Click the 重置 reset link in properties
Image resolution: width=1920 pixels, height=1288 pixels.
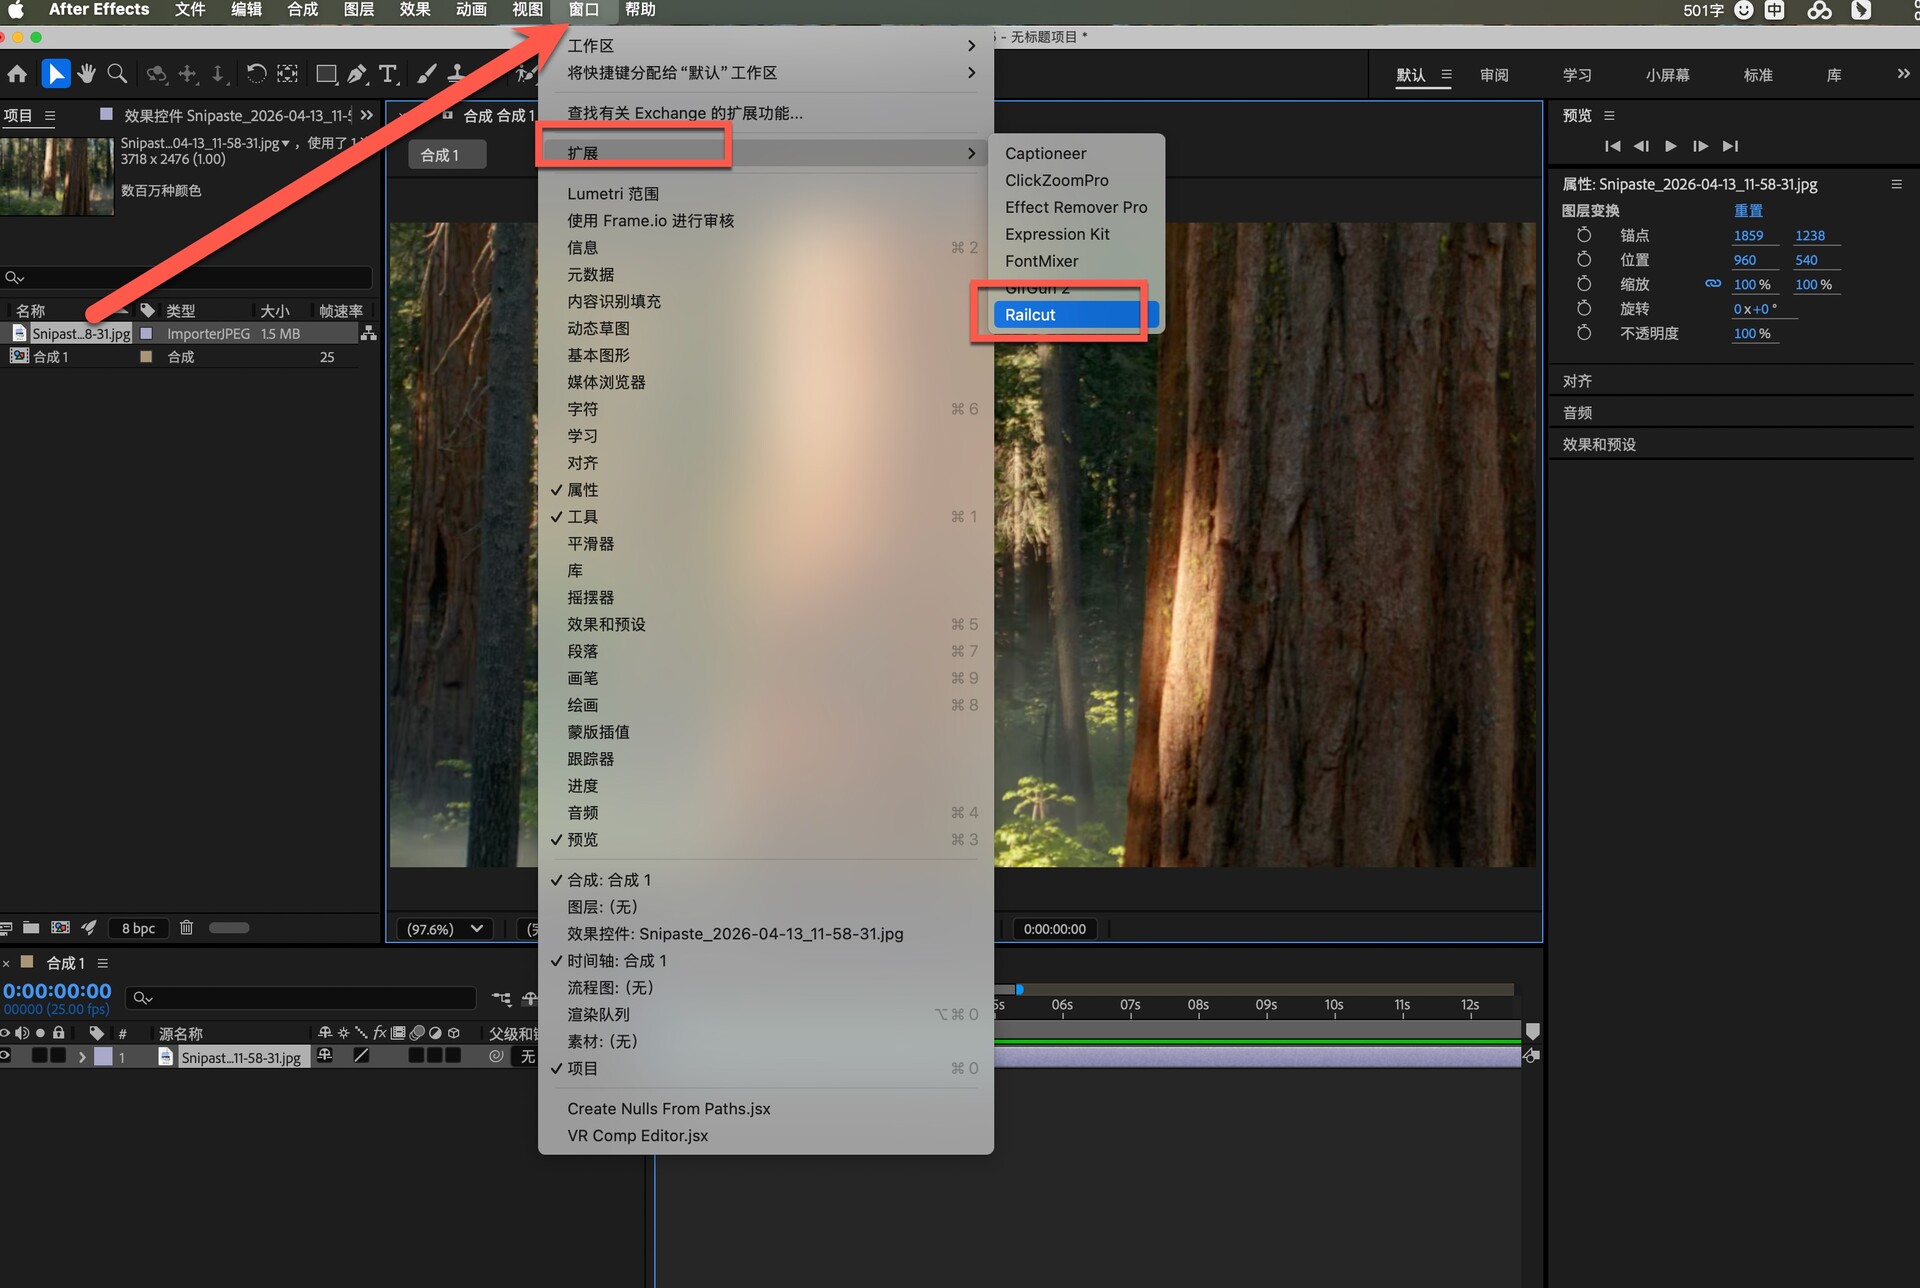tap(1748, 211)
